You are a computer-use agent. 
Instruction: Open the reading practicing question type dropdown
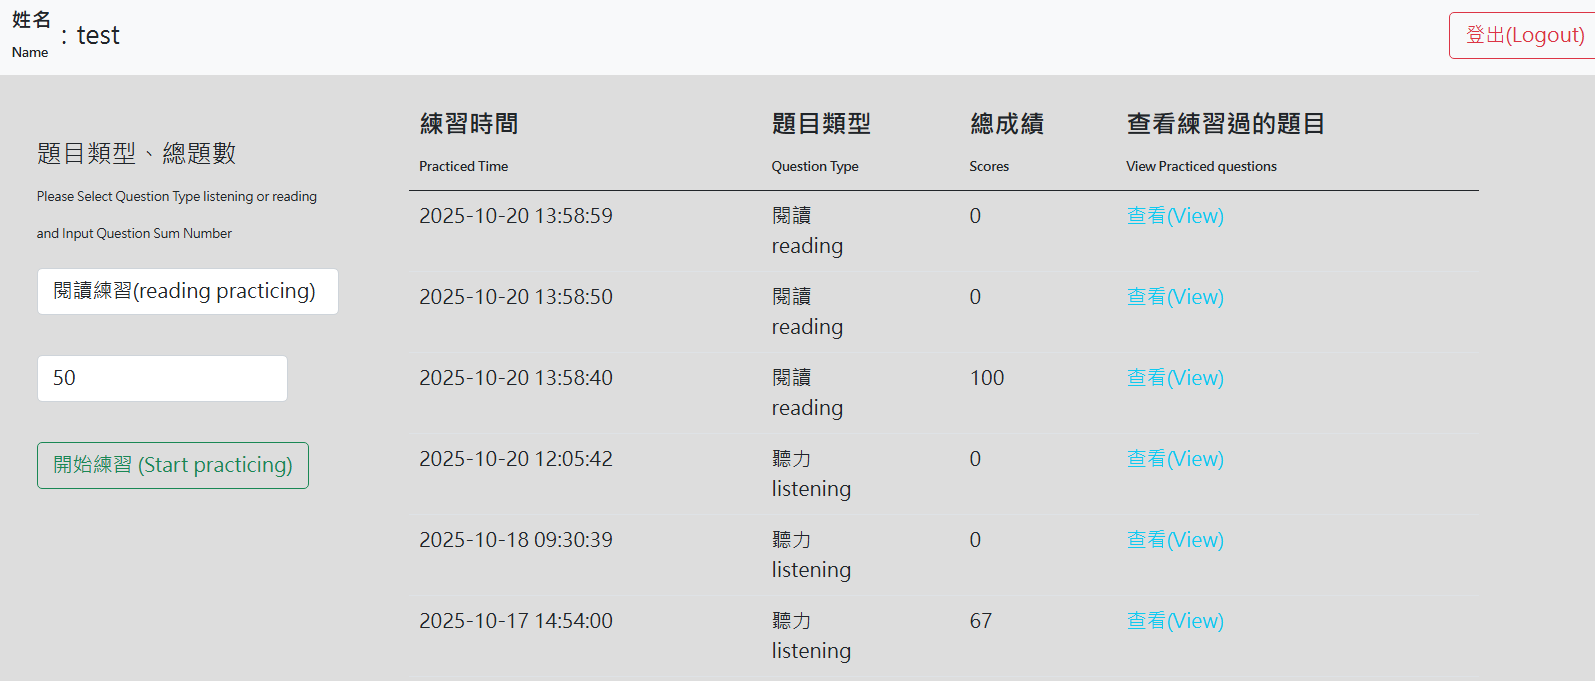click(187, 291)
